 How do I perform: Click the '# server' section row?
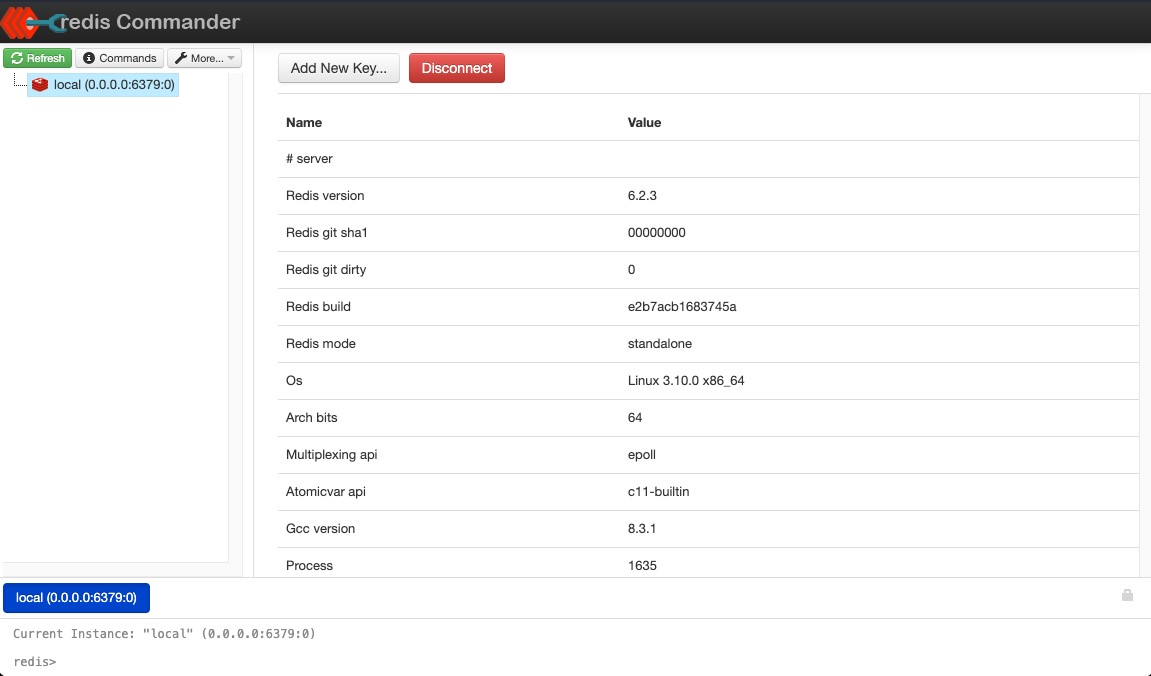(708, 159)
